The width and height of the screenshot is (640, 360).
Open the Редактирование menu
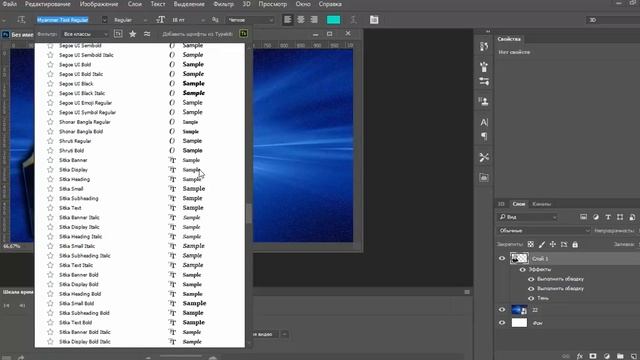(x=47, y=4)
